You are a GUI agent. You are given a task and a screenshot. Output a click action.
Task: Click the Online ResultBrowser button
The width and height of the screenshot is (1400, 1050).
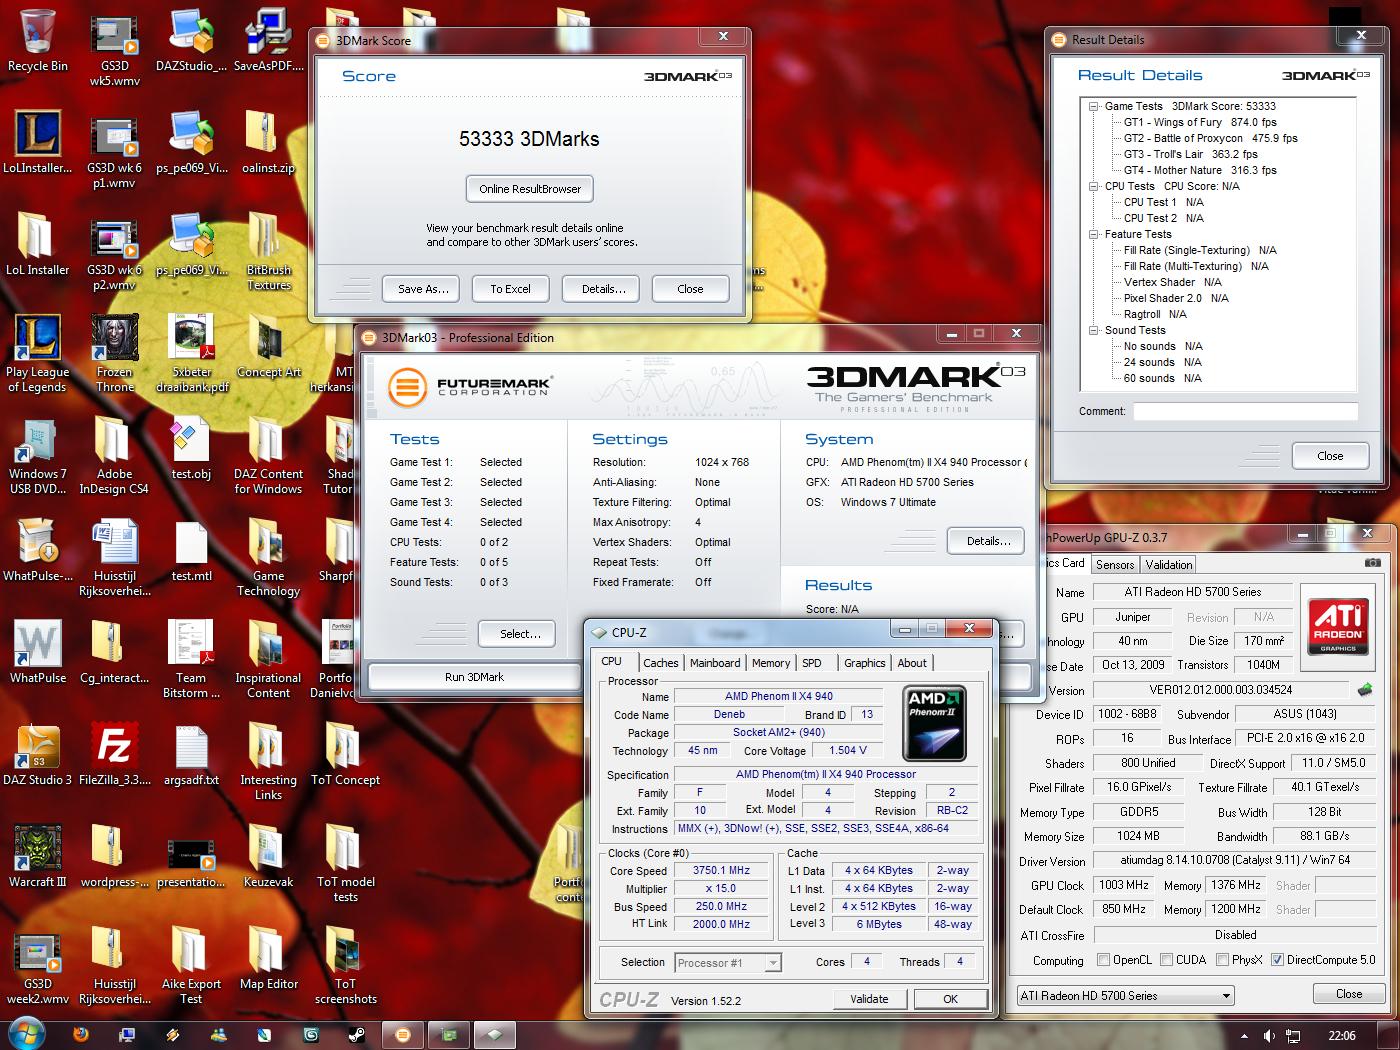coord(530,189)
